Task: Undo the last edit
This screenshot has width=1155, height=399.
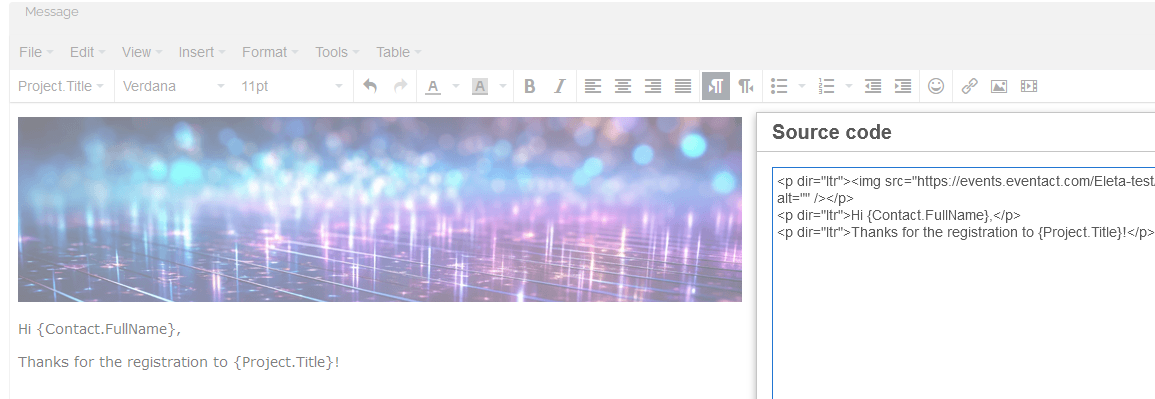Action: click(x=370, y=86)
